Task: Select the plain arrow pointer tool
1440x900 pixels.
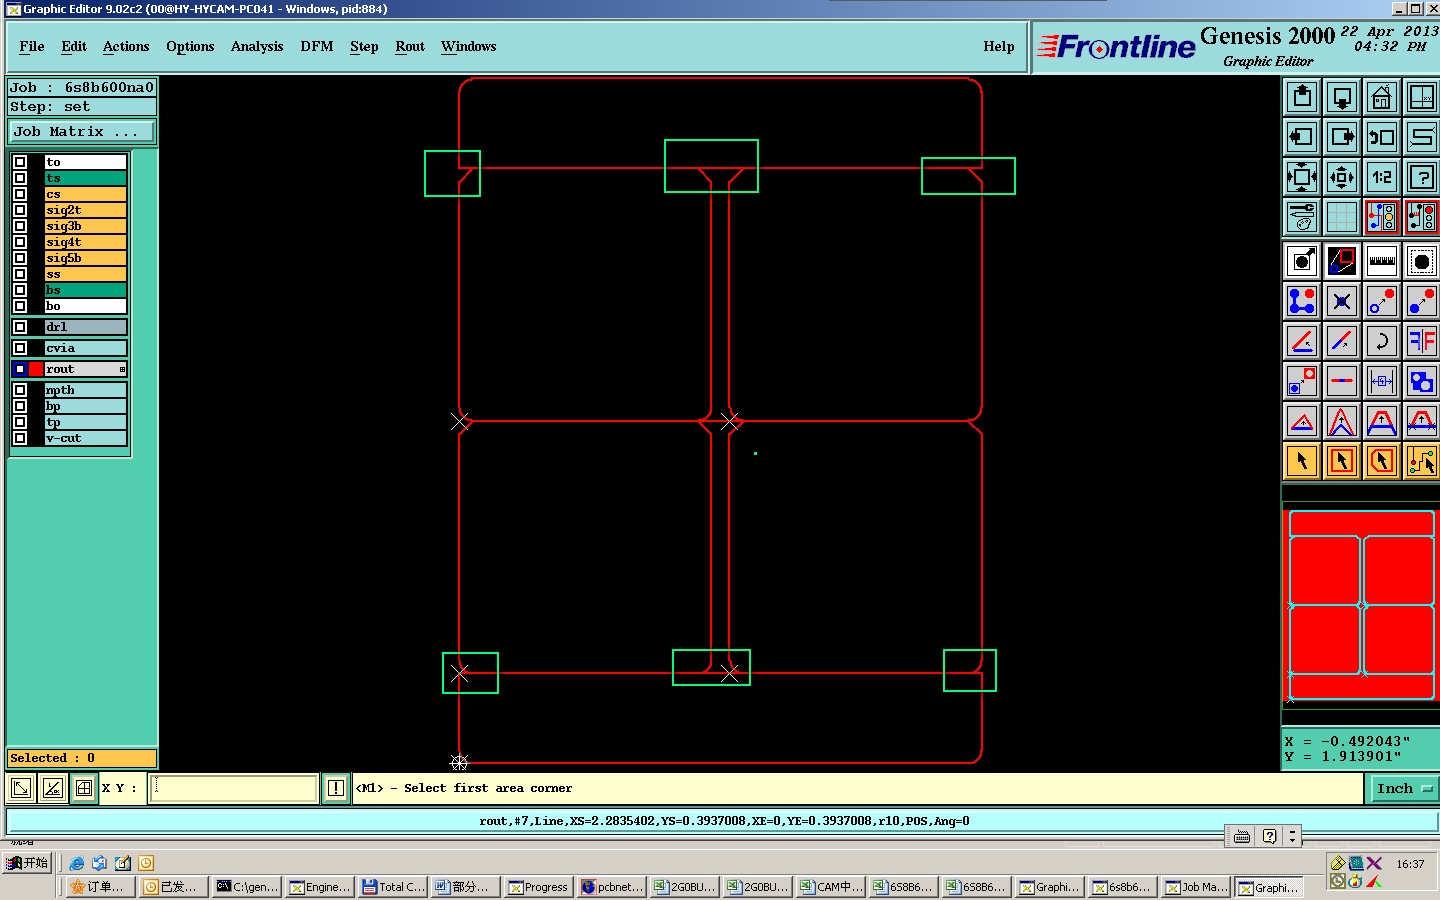Action: click(1302, 461)
